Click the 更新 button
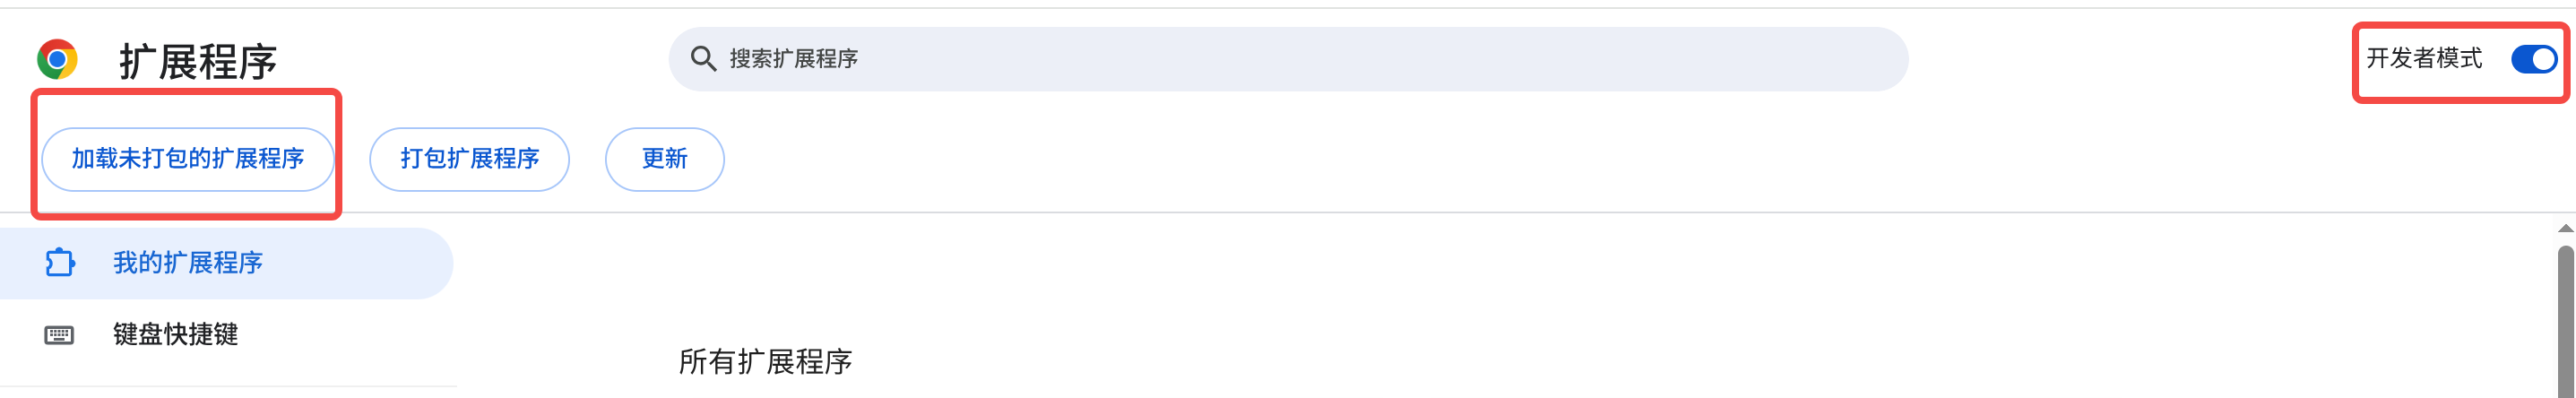The width and height of the screenshot is (2576, 398). tap(664, 159)
